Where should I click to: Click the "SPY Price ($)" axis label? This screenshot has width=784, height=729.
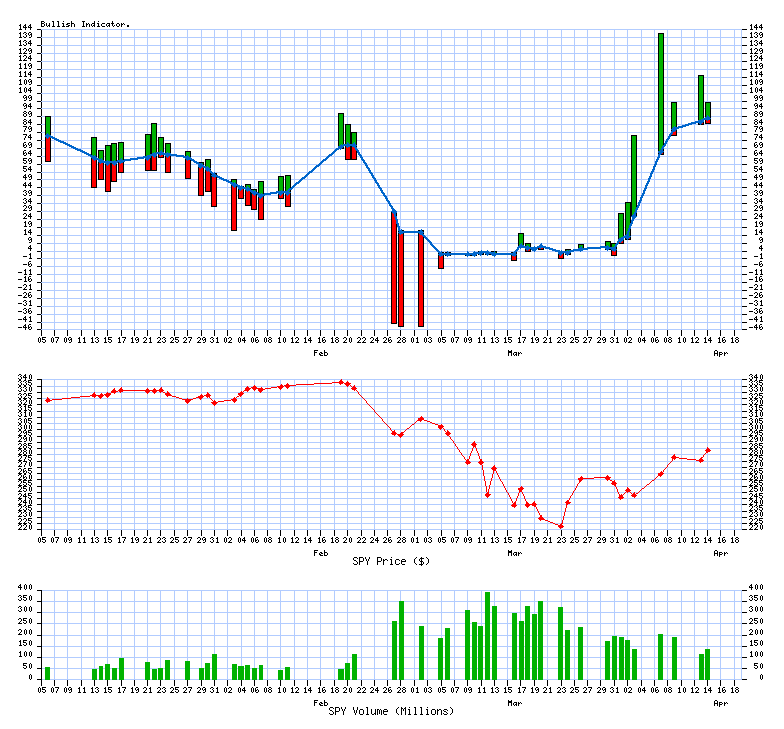(x=391, y=561)
